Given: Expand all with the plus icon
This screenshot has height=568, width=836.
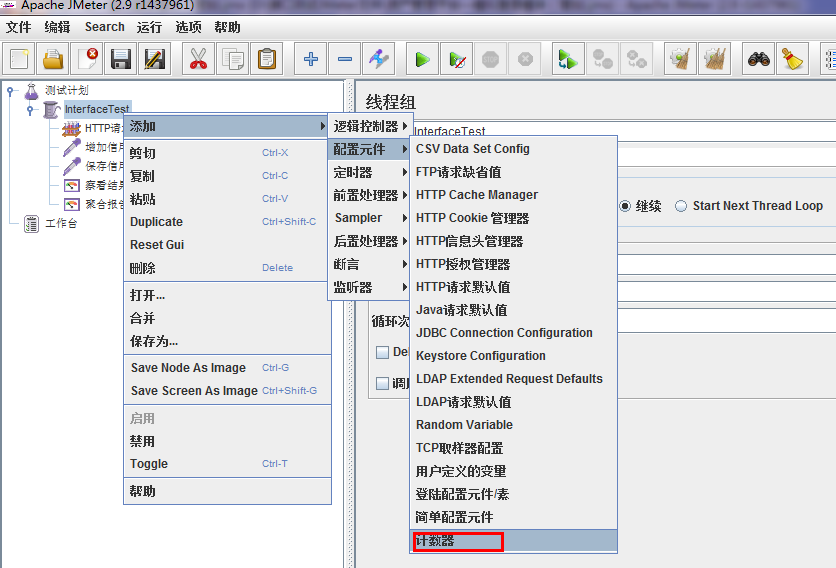Looking at the screenshot, I should (x=310, y=59).
